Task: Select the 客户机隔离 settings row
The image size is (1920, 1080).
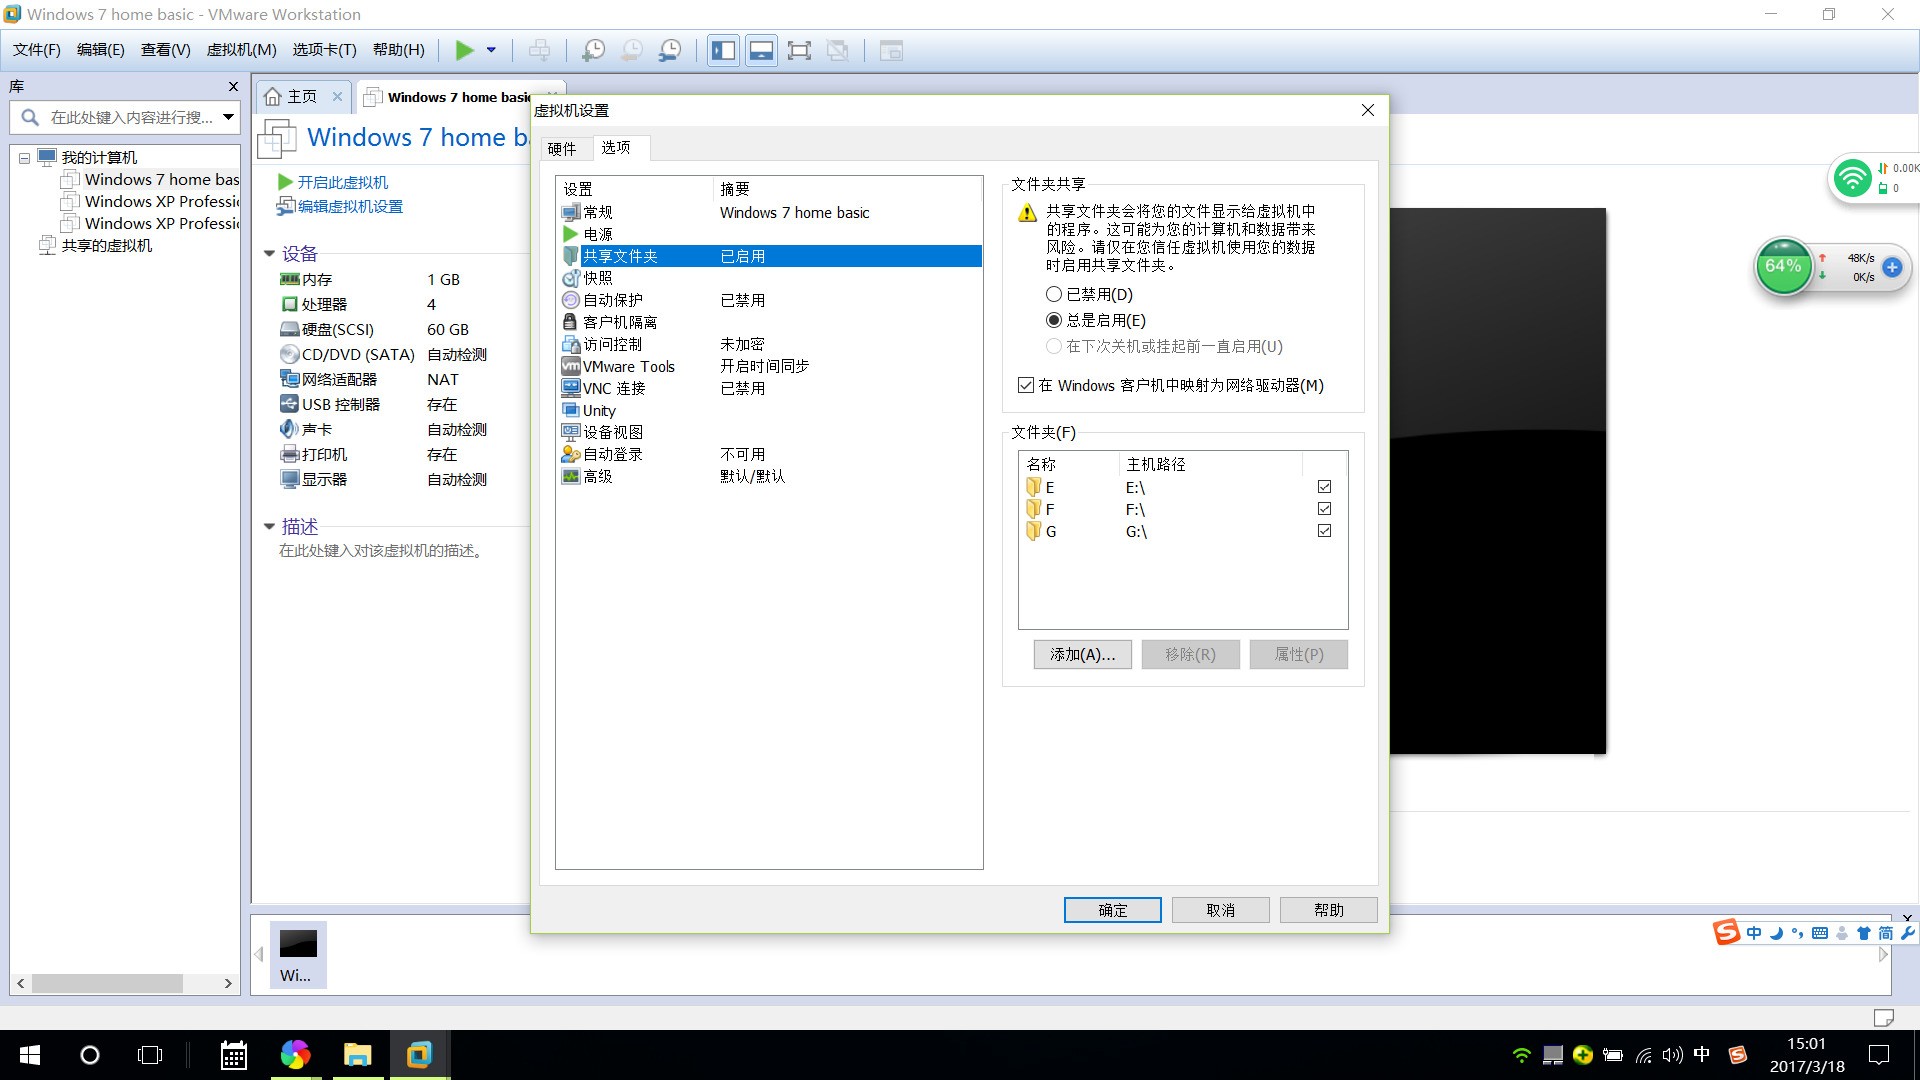Action: pos(770,322)
